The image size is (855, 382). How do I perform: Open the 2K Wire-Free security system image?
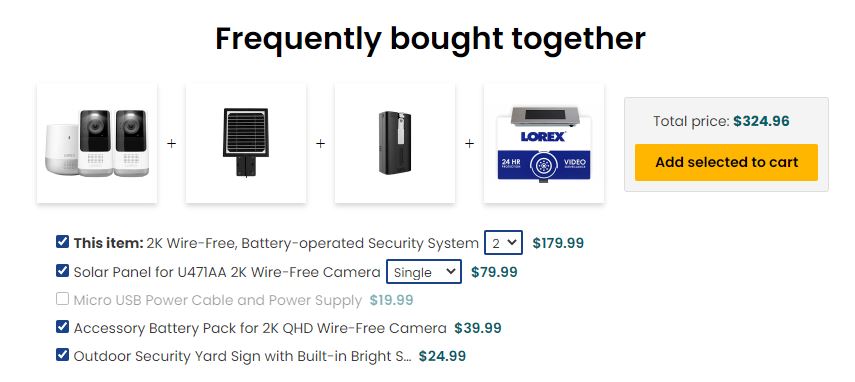coord(97,143)
